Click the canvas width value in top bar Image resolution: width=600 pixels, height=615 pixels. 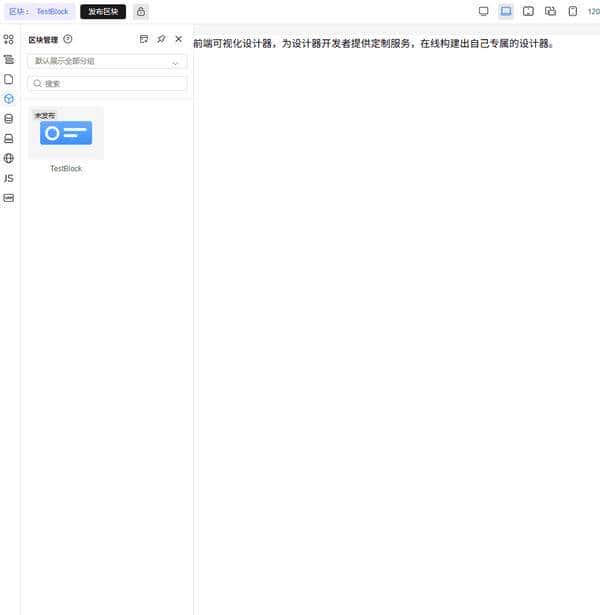593,12
